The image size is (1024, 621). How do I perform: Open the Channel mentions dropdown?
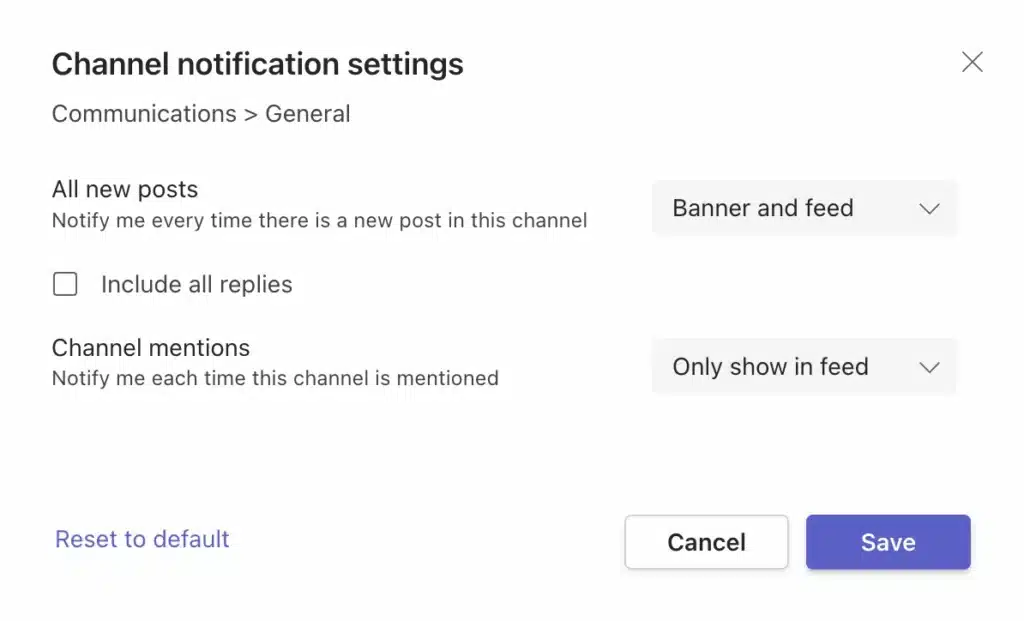tap(804, 366)
